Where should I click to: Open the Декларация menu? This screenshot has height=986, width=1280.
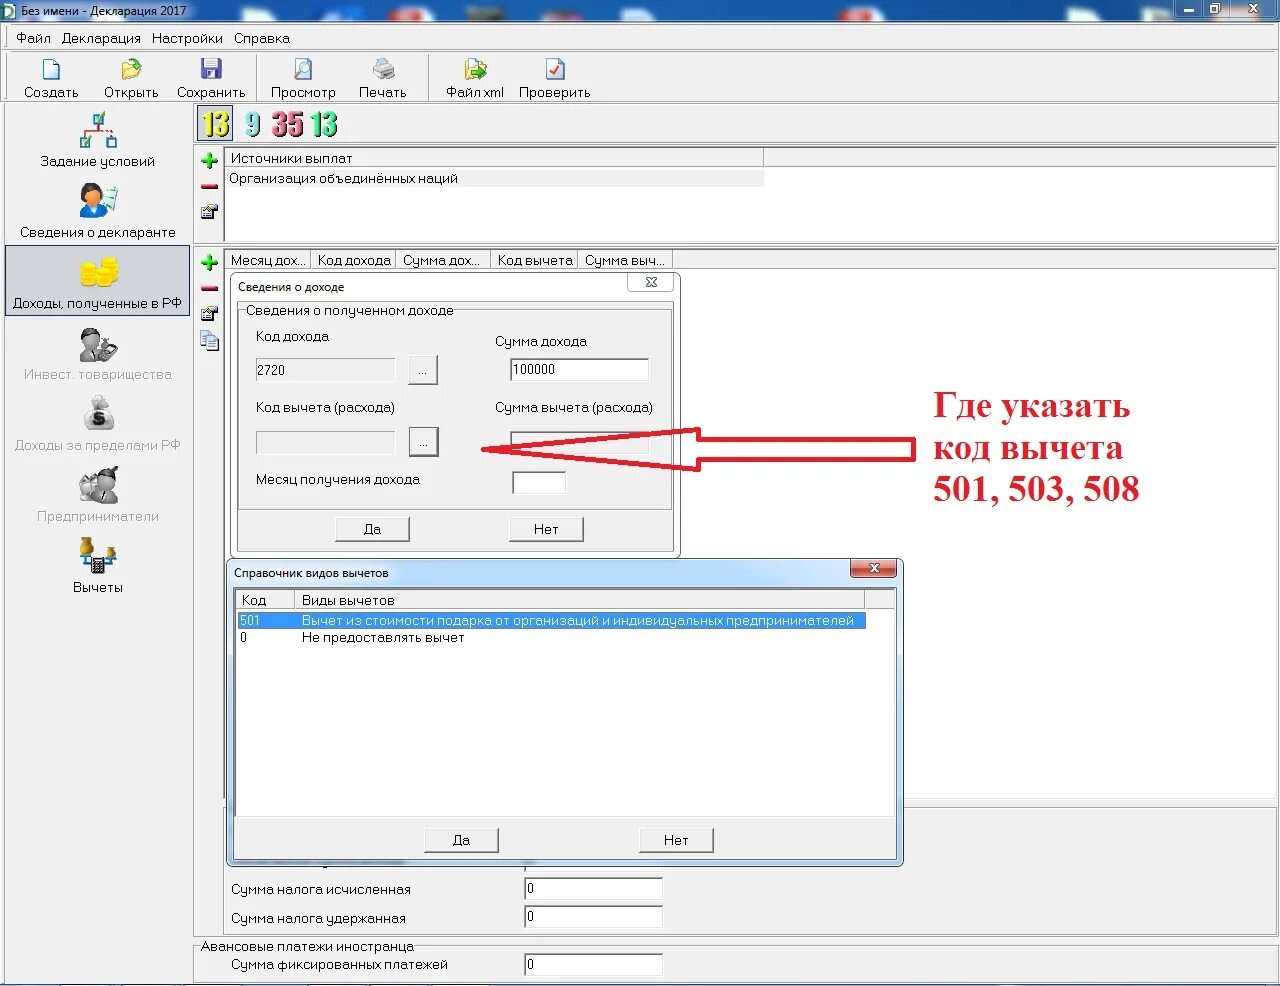pos(101,38)
